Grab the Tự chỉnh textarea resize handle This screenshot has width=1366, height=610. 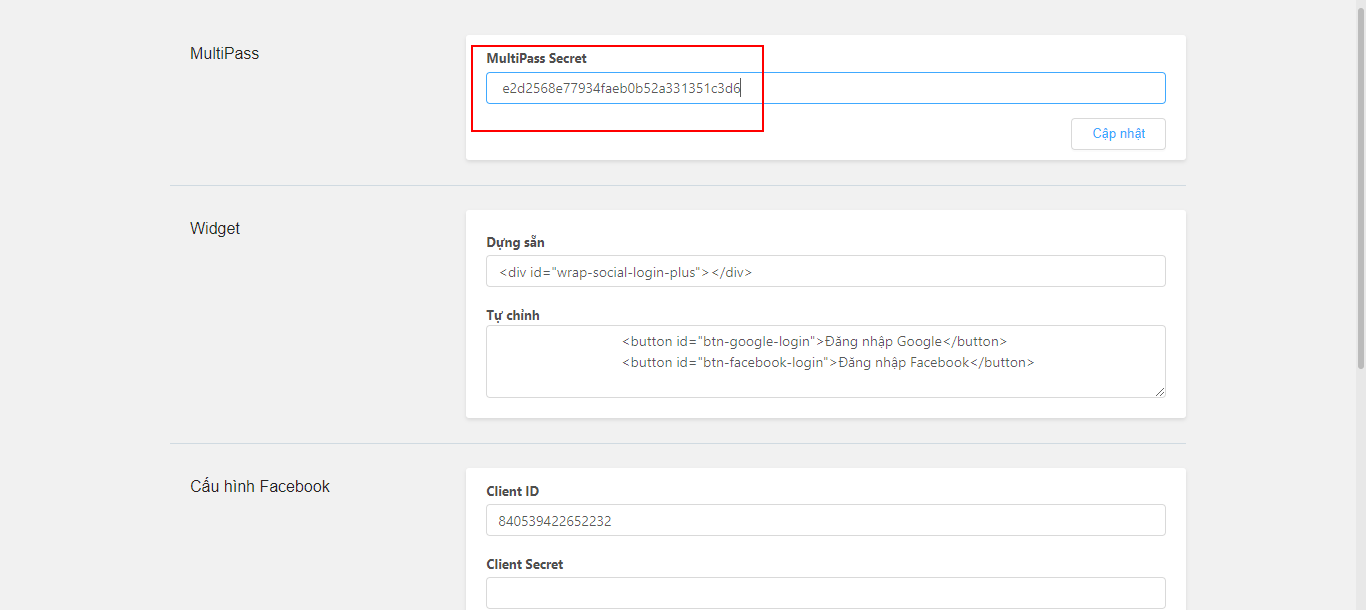pyautogui.click(x=1159, y=391)
